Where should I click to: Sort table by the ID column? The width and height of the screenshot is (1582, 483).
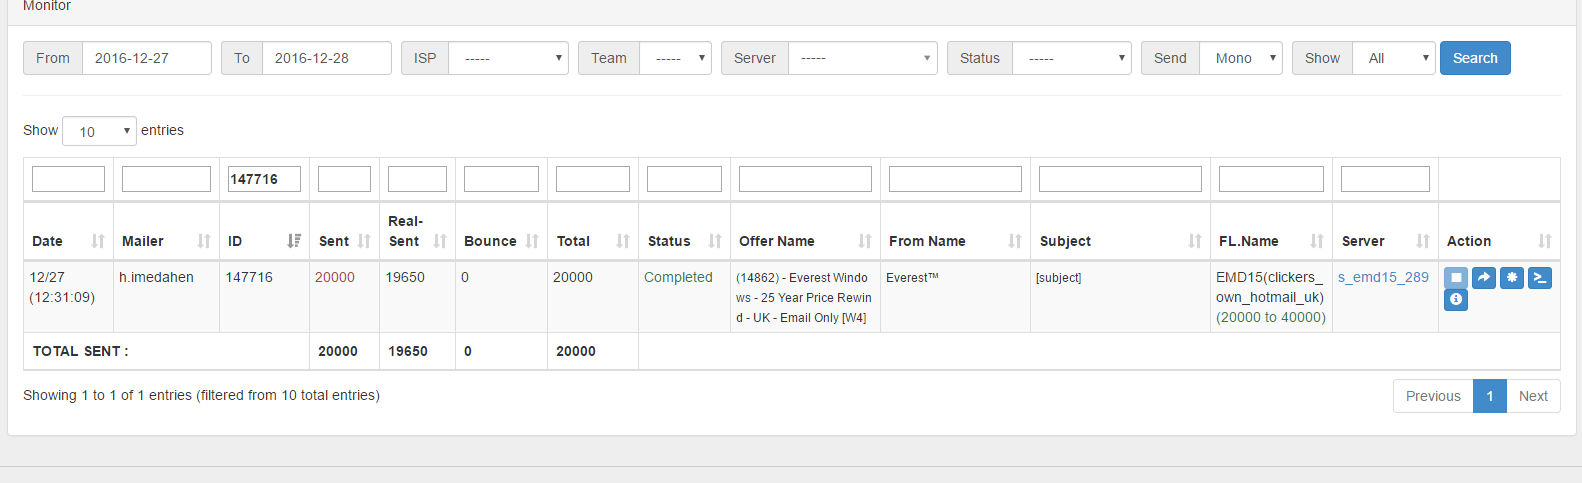tap(264, 241)
